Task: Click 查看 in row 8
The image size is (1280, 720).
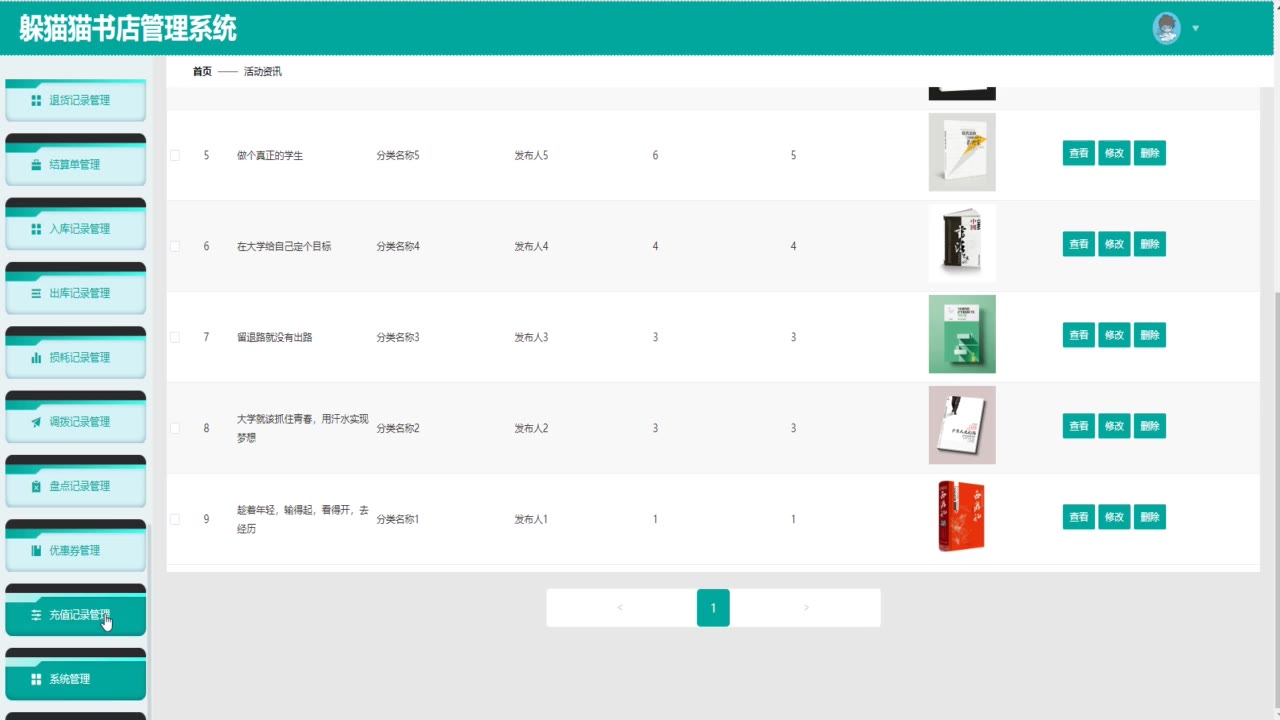Action: 1079,426
